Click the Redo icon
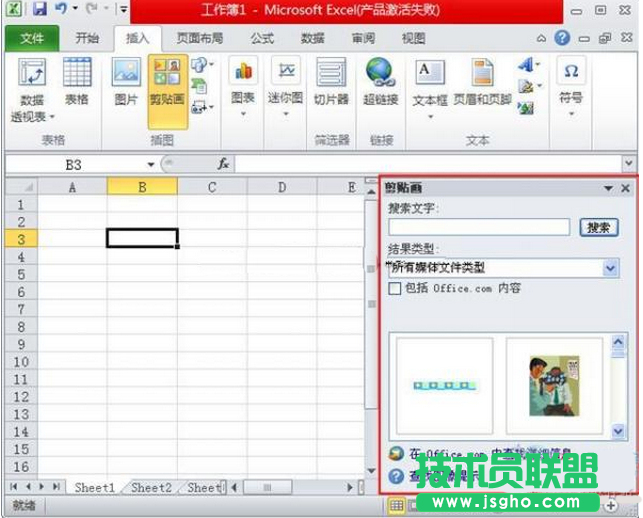643x518 pixels. (91, 8)
